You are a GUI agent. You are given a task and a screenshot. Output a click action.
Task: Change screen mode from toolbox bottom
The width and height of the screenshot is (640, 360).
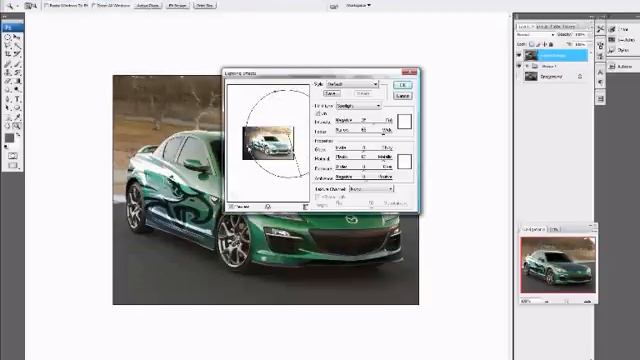pyautogui.click(x=12, y=165)
